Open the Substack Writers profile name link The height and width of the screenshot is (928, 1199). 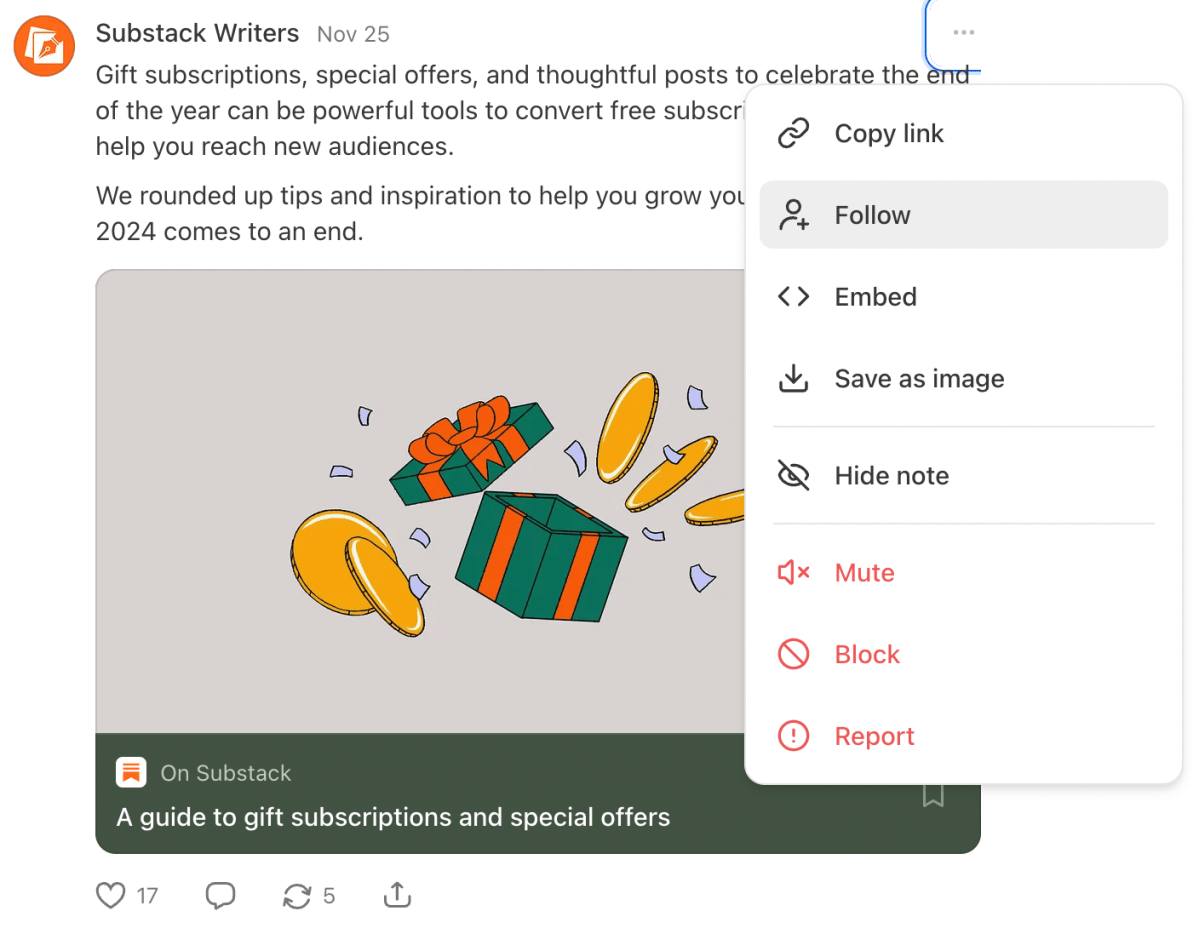pos(197,33)
